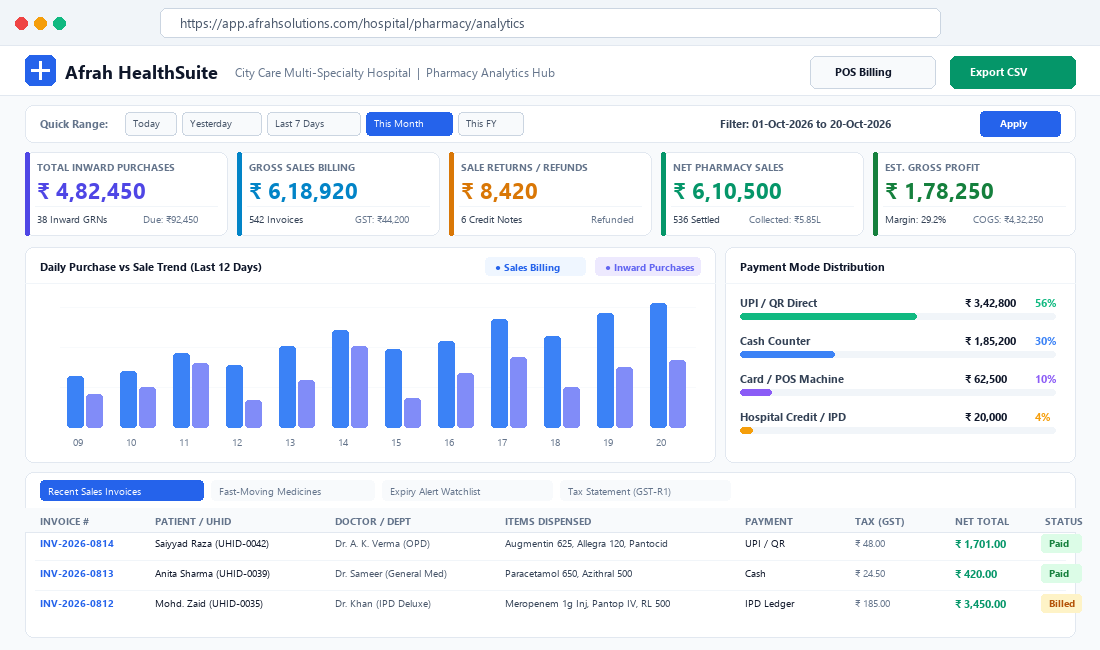Switch to Fast-Moving Medicines tab
Viewport: 1100px width, 650px height.
coord(293,491)
